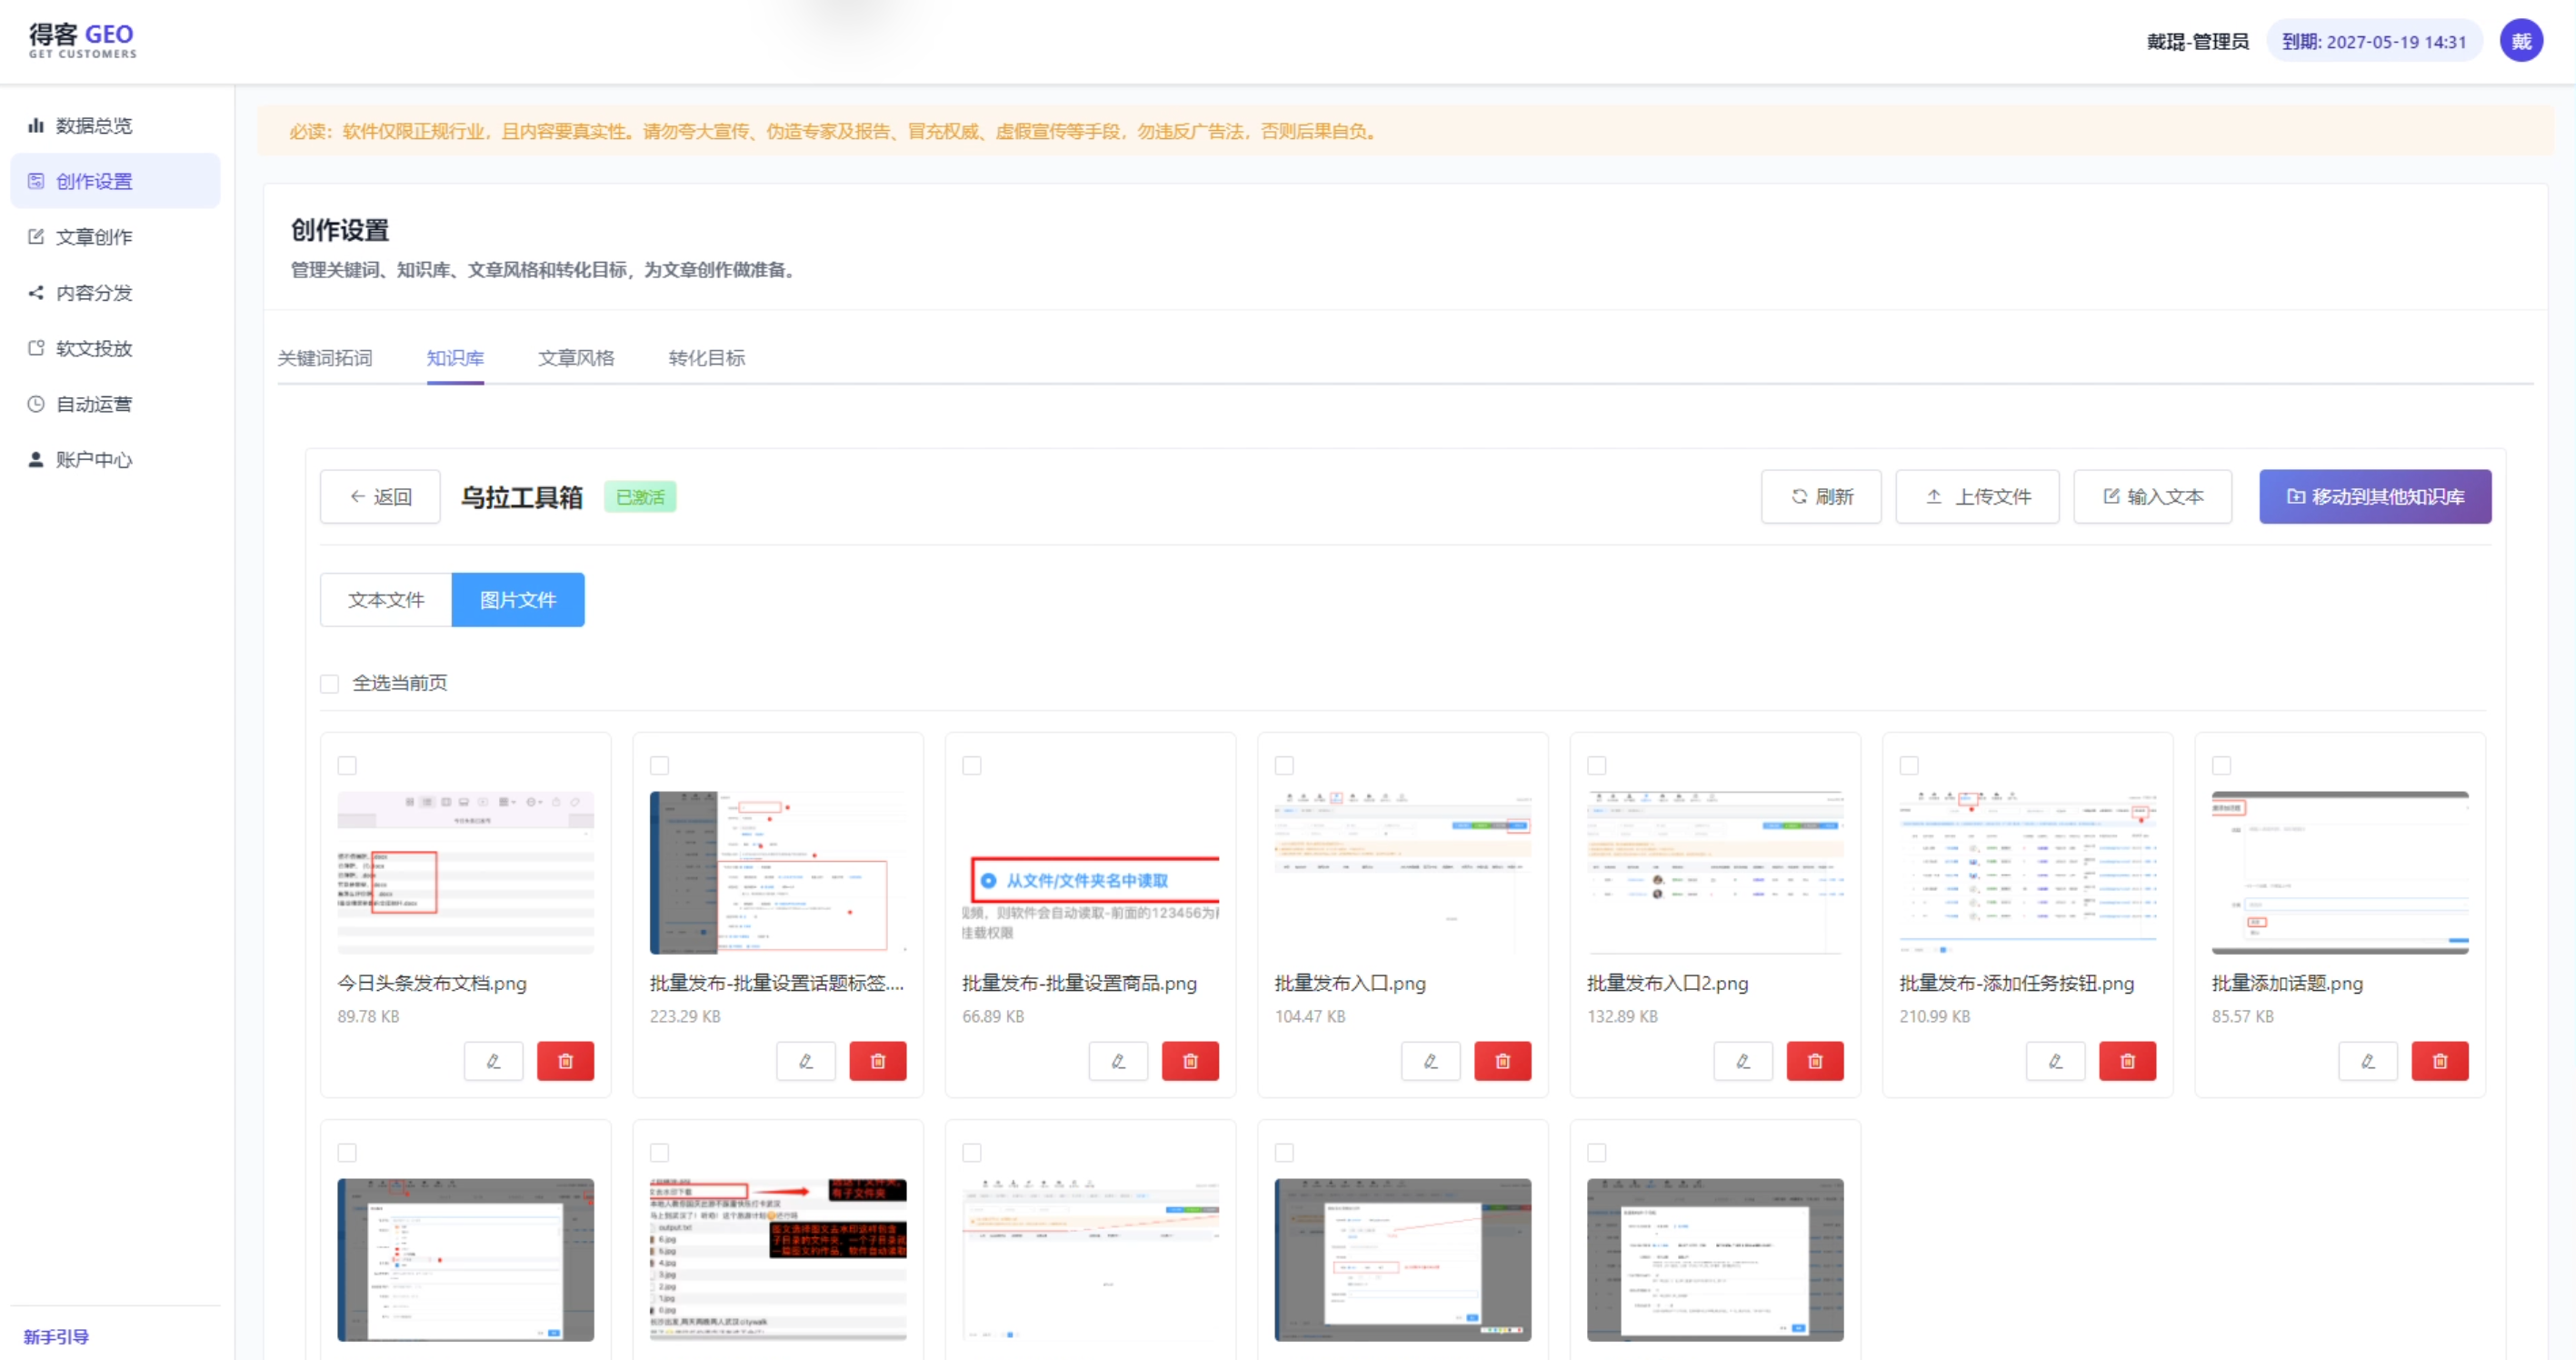Open 账户中心 in the sidebar
Screen dimensions: 2576x1360
click(x=115, y=460)
